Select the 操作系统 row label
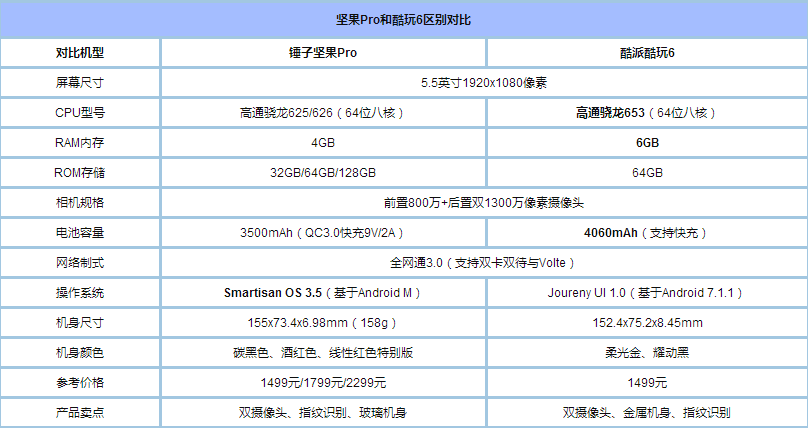808x428 pixels. (x=80, y=293)
